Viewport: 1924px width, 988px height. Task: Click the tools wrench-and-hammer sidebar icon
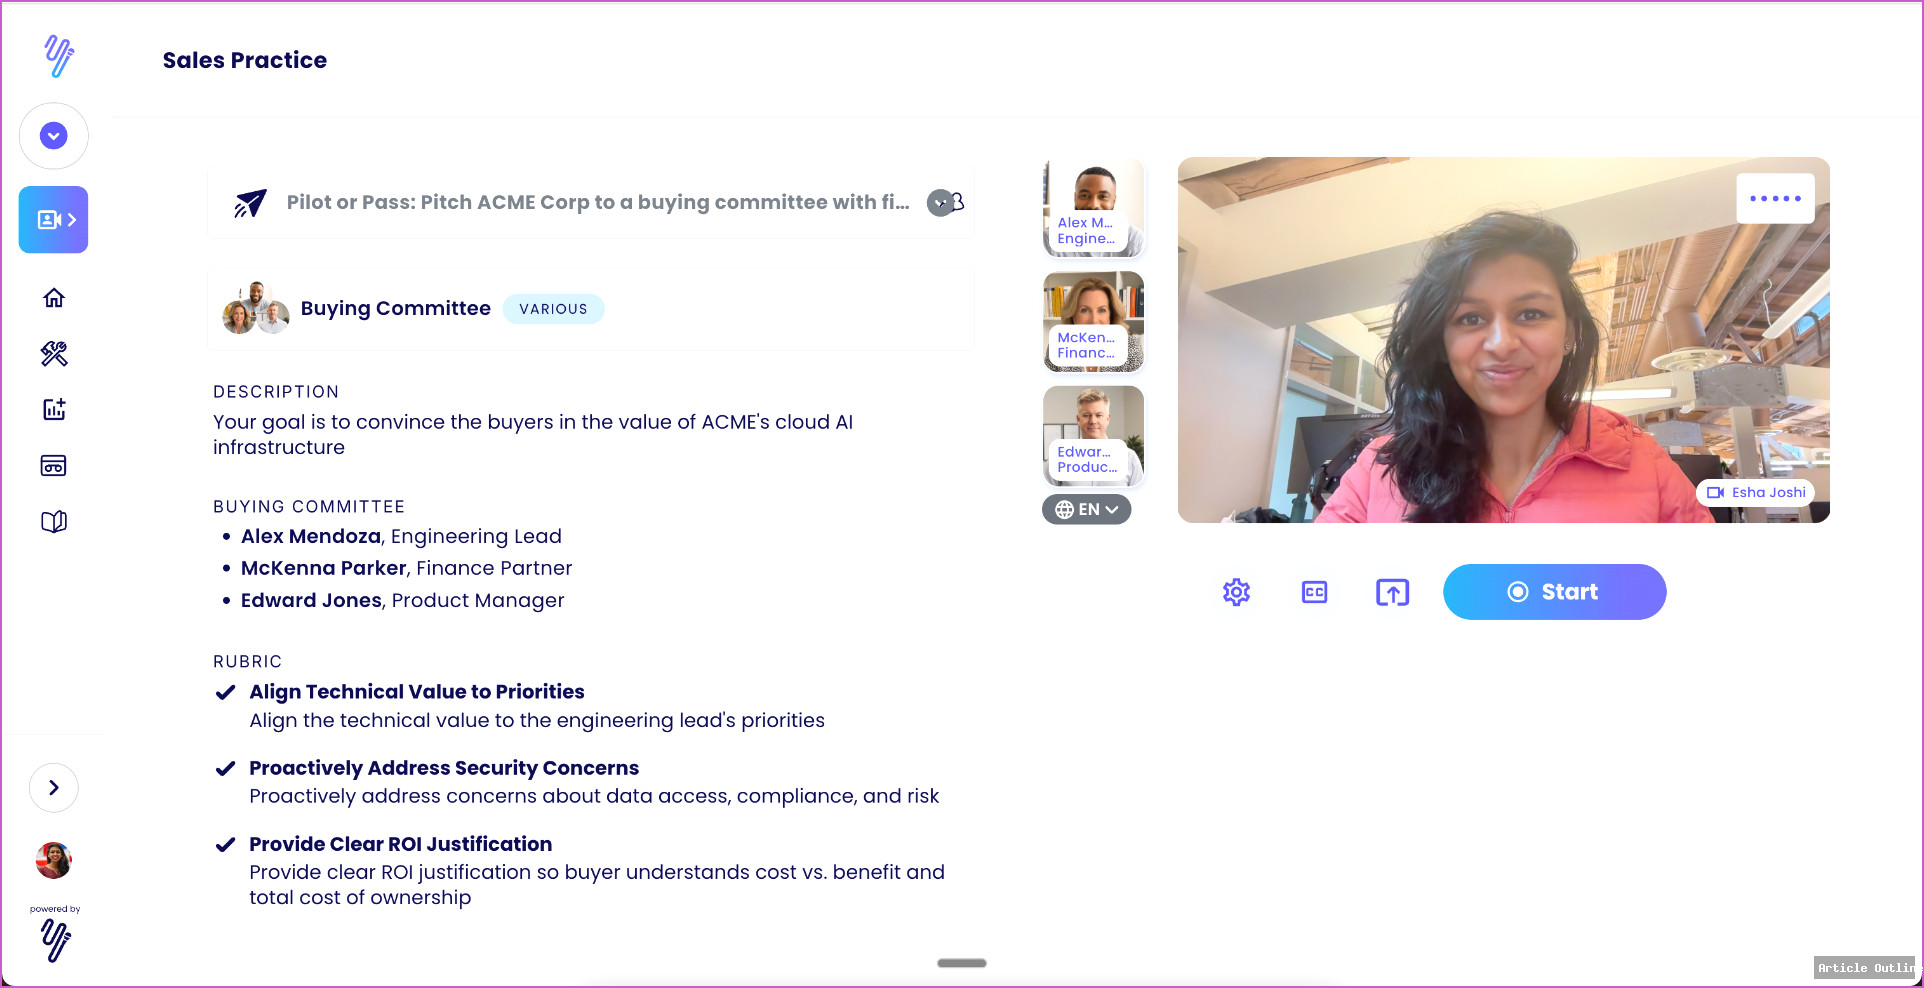point(54,354)
